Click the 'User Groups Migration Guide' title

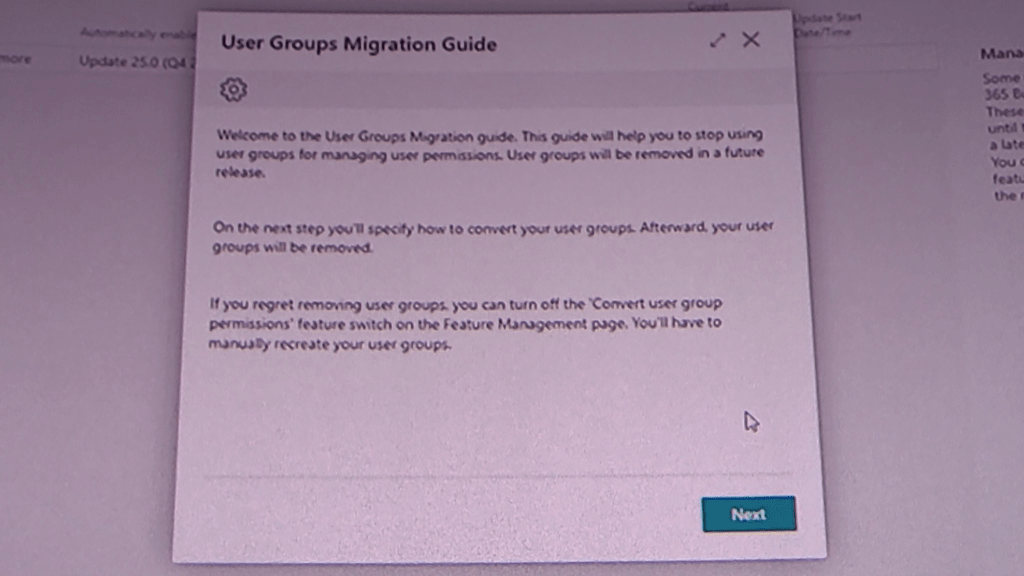358,43
